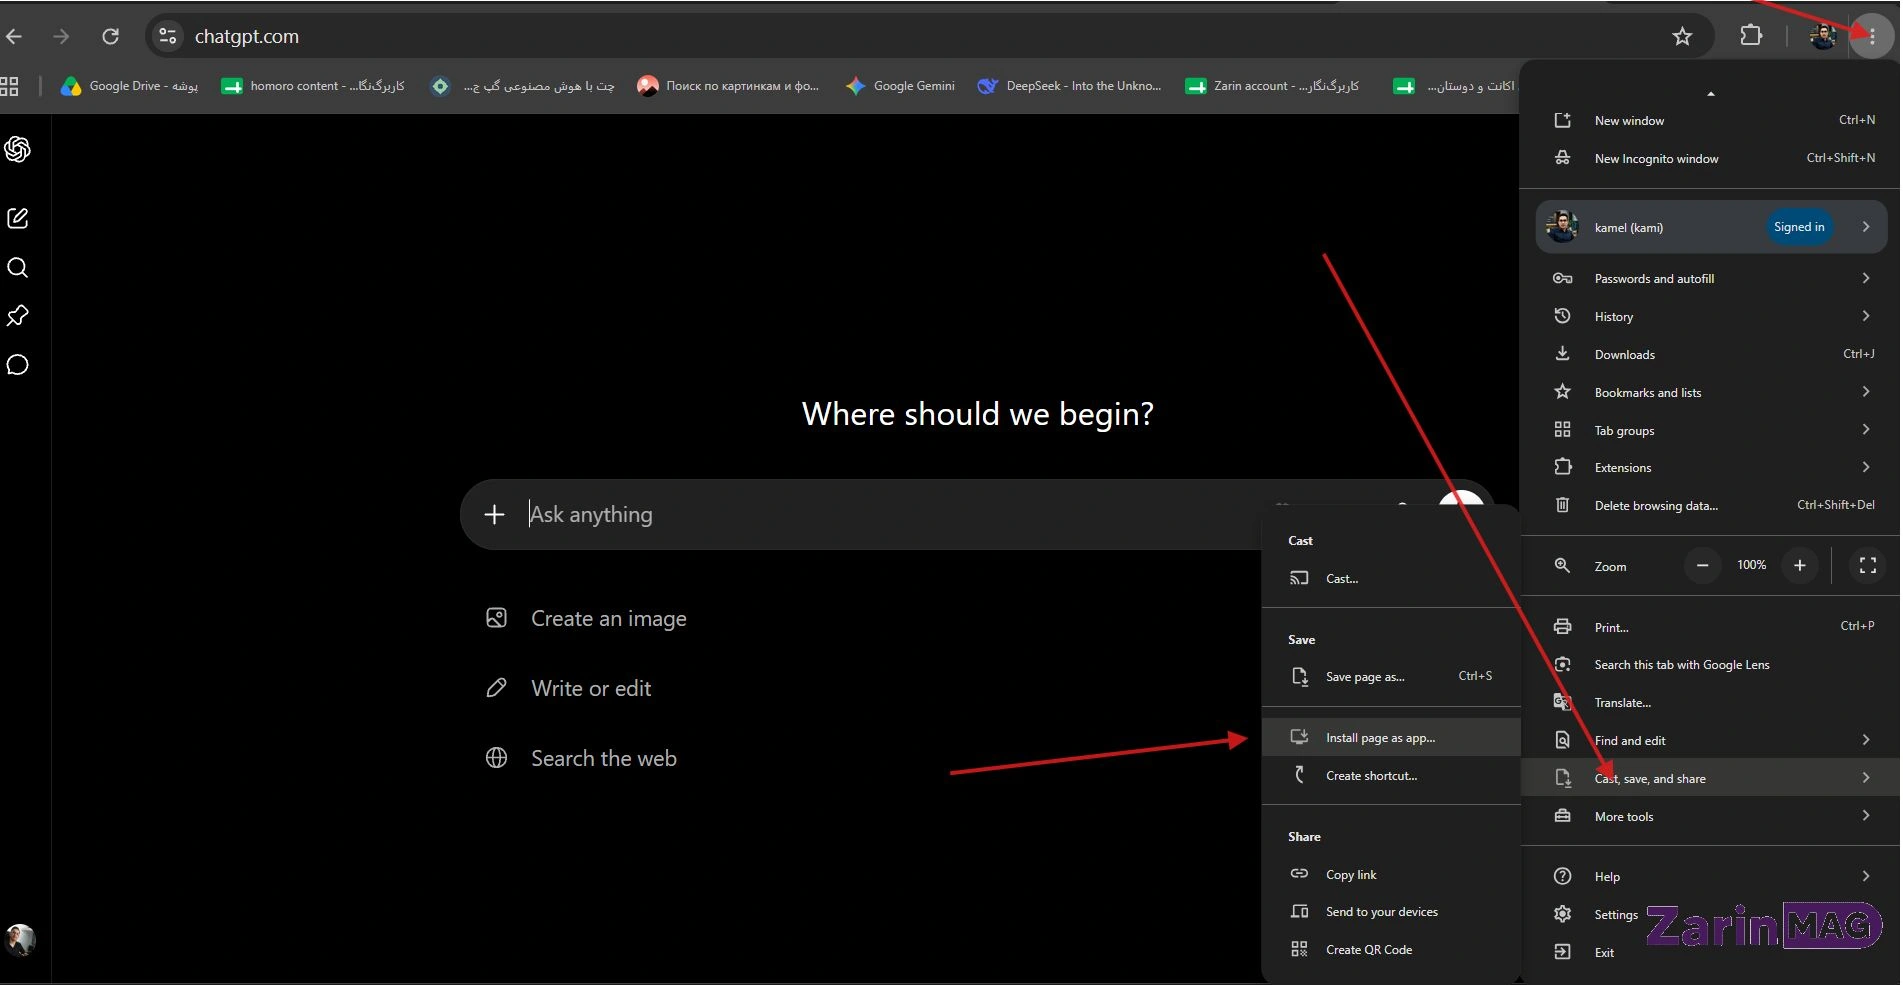Open the user avatar at sidebar bottom
This screenshot has height=985, width=1903.
point(20,939)
